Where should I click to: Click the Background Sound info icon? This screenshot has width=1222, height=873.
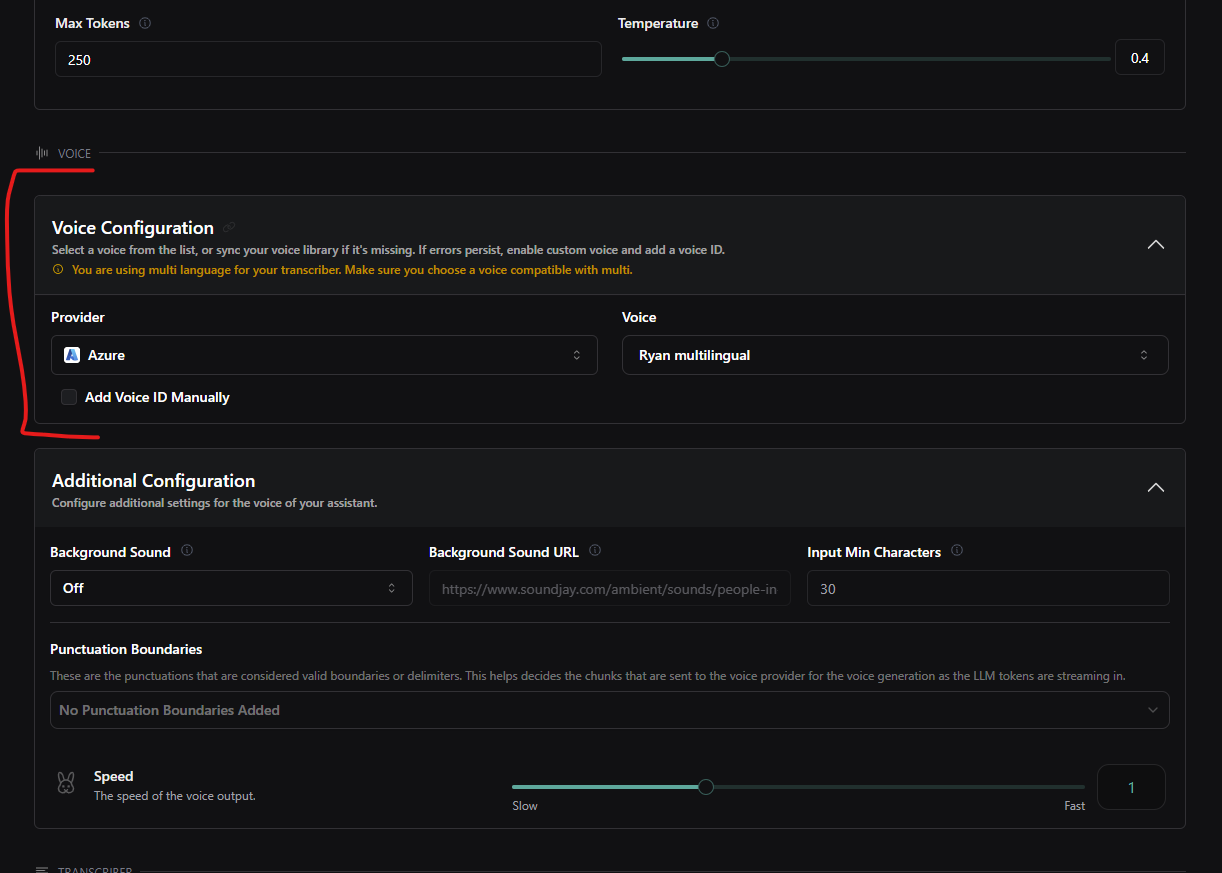(x=187, y=551)
